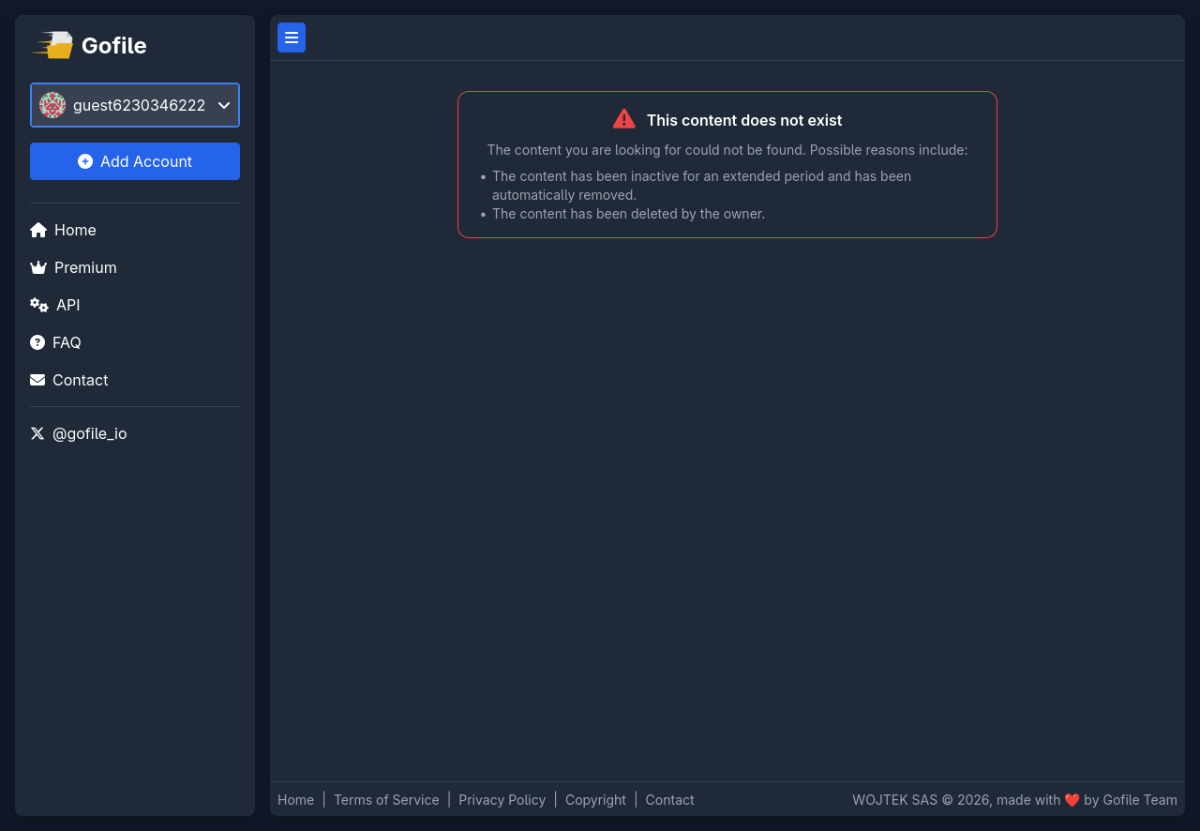Open Privacy Policy footer link
The image size is (1200, 831).
tap(502, 800)
